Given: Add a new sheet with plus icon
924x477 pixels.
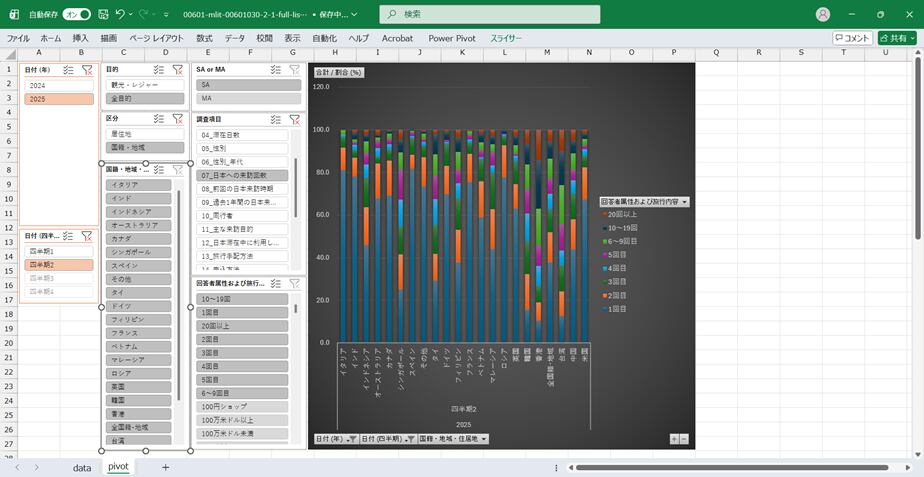Looking at the screenshot, I should pos(166,468).
